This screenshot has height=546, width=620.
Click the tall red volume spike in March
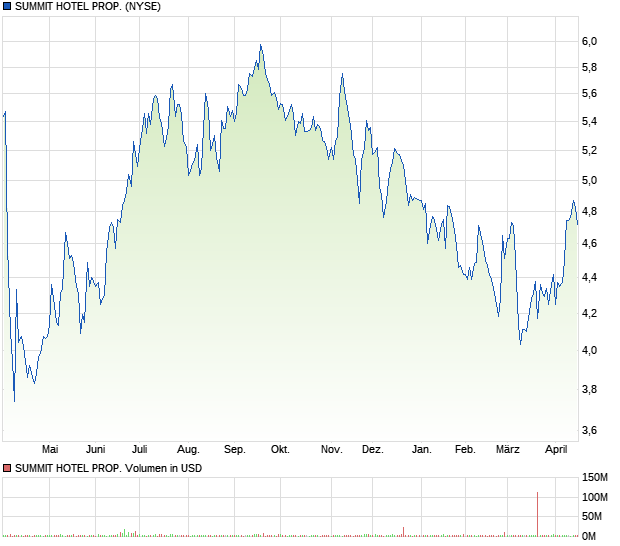tap(537, 514)
